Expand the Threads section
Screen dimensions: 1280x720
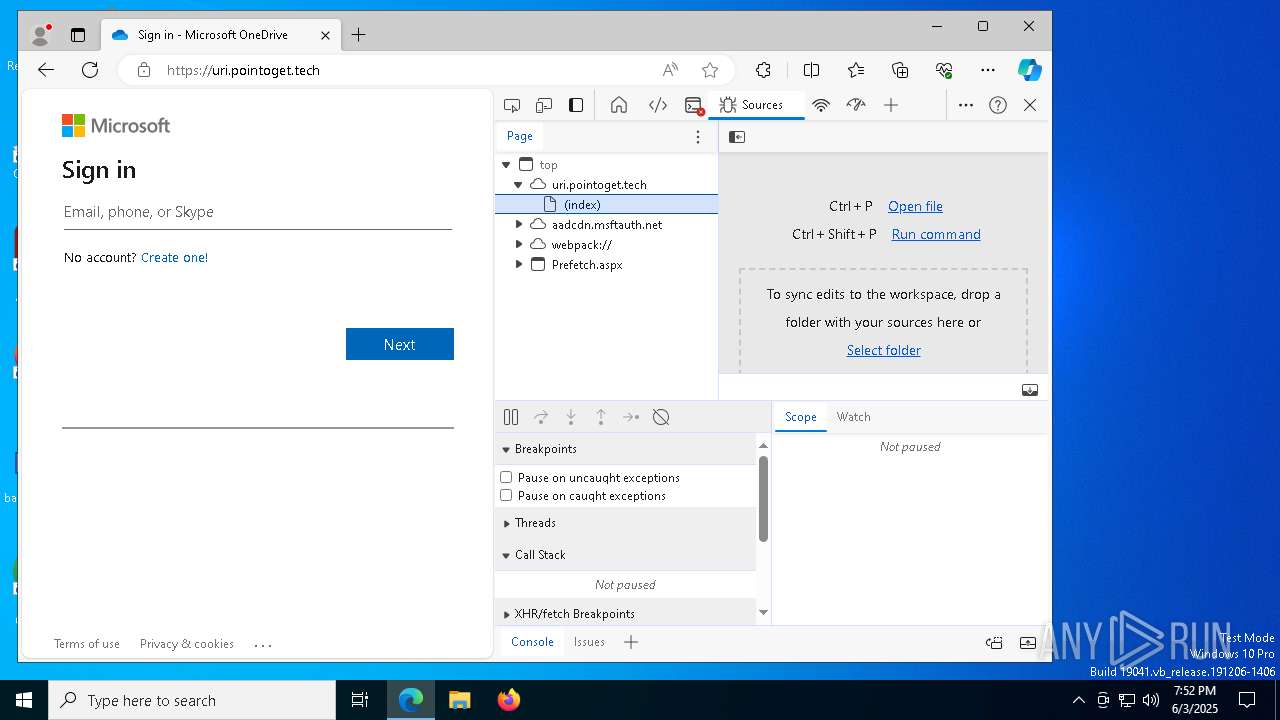click(506, 523)
